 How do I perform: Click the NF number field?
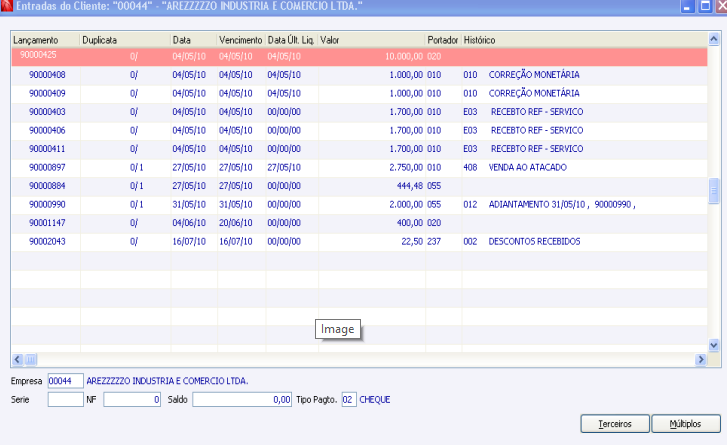click(x=132, y=400)
